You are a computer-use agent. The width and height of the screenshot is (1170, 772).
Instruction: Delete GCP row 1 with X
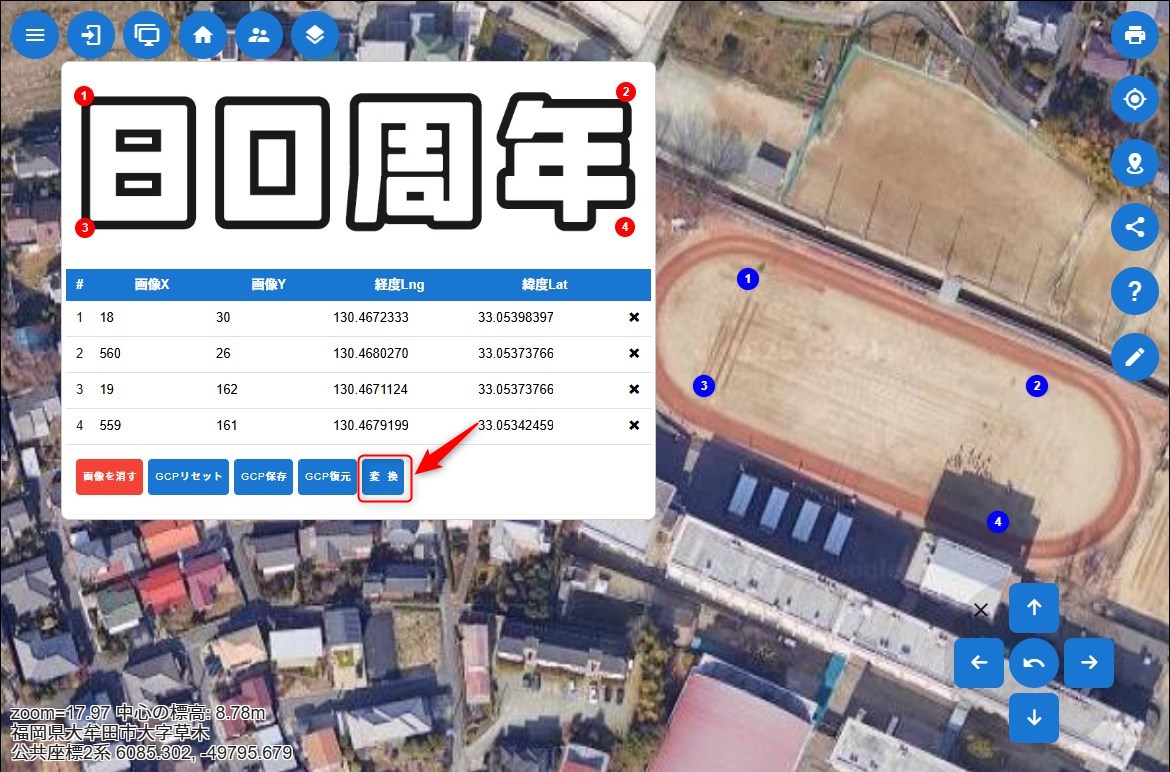(x=634, y=318)
